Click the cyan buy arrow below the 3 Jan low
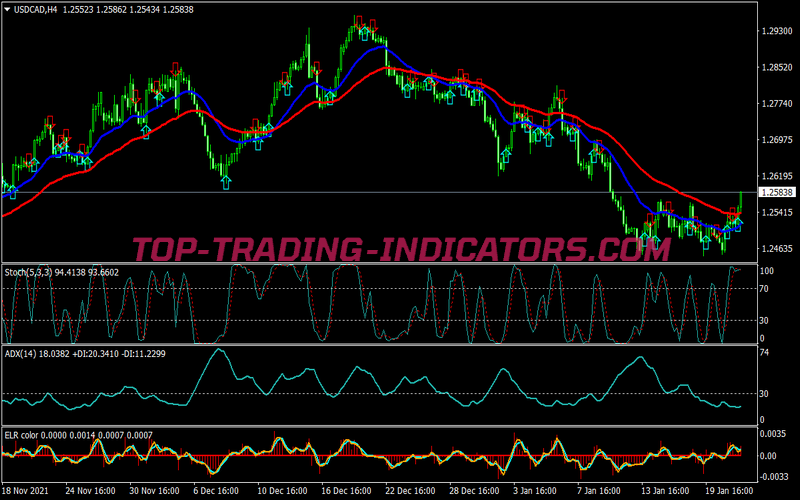 506,155
